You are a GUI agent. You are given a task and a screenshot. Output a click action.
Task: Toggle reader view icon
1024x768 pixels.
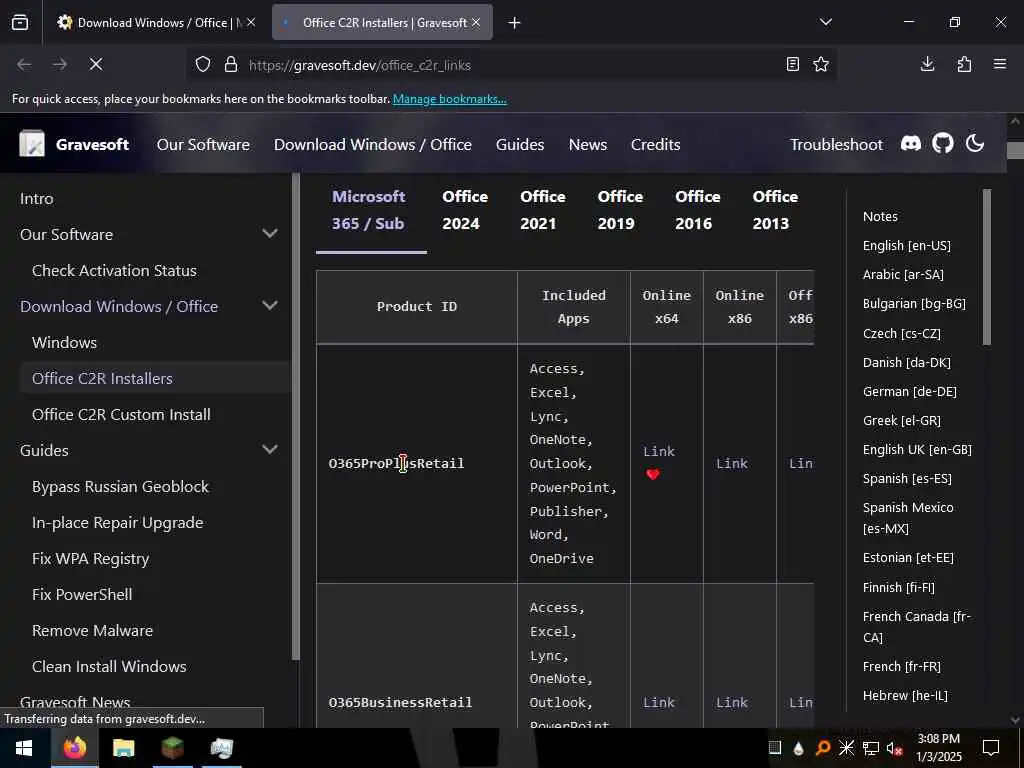pyautogui.click(x=792, y=64)
